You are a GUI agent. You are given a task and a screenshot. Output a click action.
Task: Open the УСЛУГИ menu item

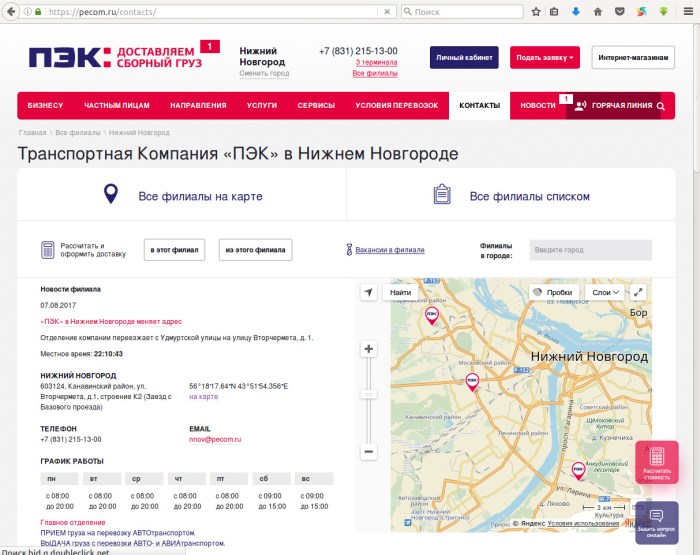(x=262, y=106)
